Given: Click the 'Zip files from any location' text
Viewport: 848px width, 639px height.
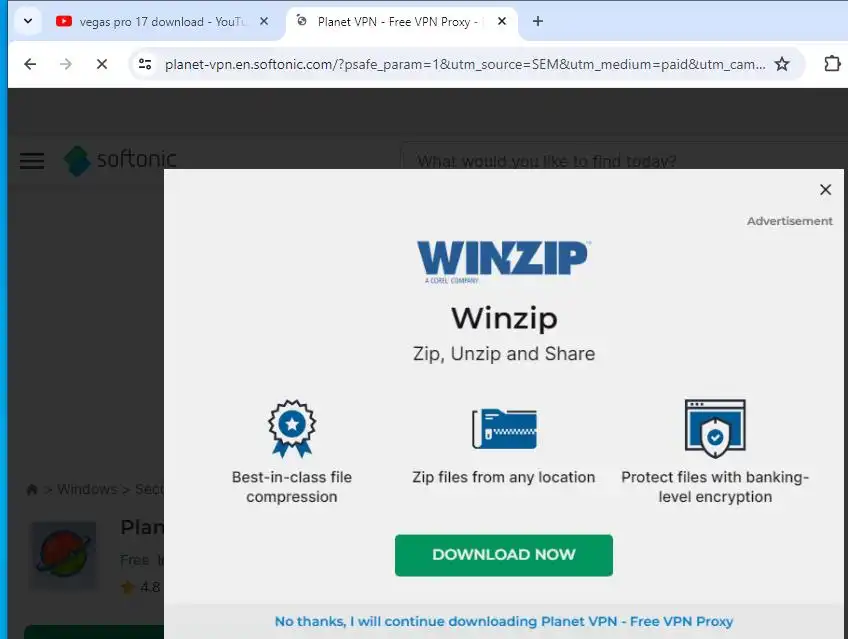Looking at the screenshot, I should coord(504,477).
